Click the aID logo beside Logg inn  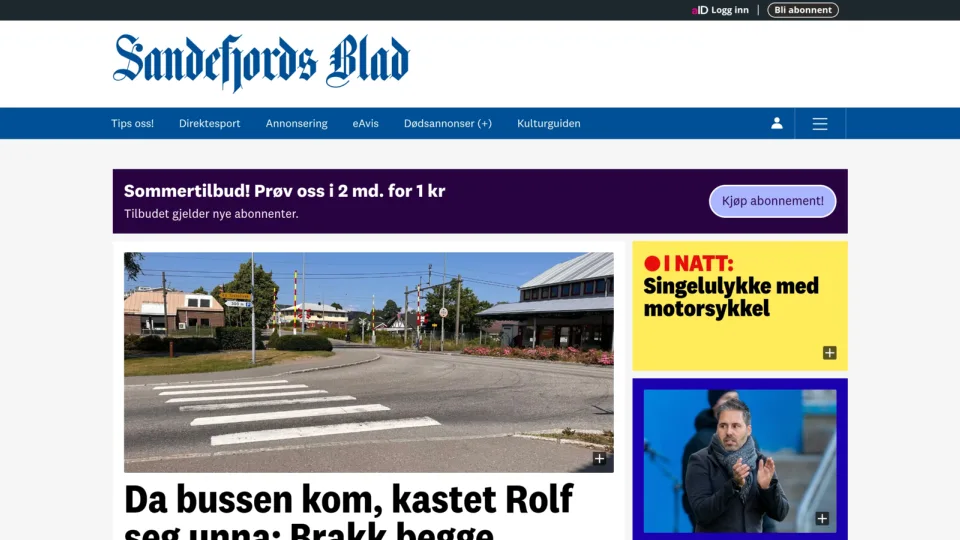700,10
